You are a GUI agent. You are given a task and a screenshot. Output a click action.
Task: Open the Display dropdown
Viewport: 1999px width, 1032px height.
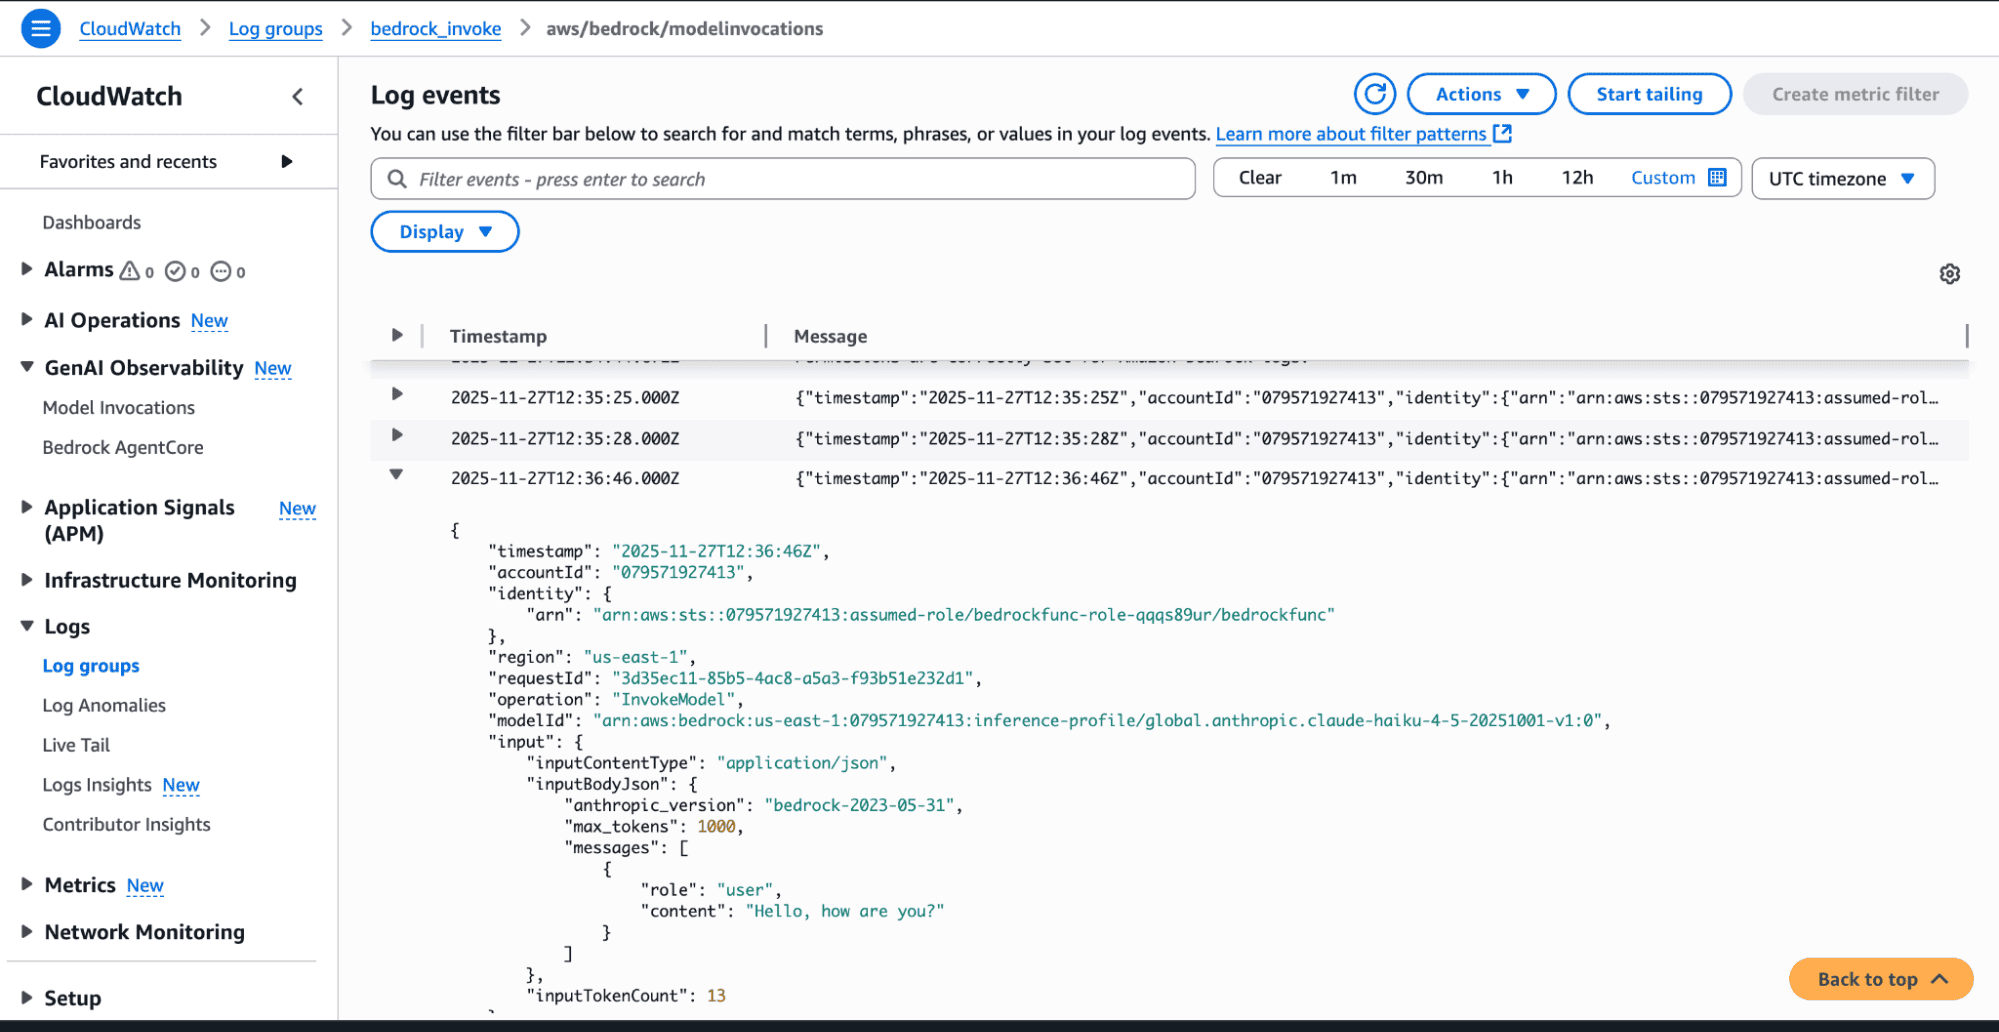[x=444, y=232]
